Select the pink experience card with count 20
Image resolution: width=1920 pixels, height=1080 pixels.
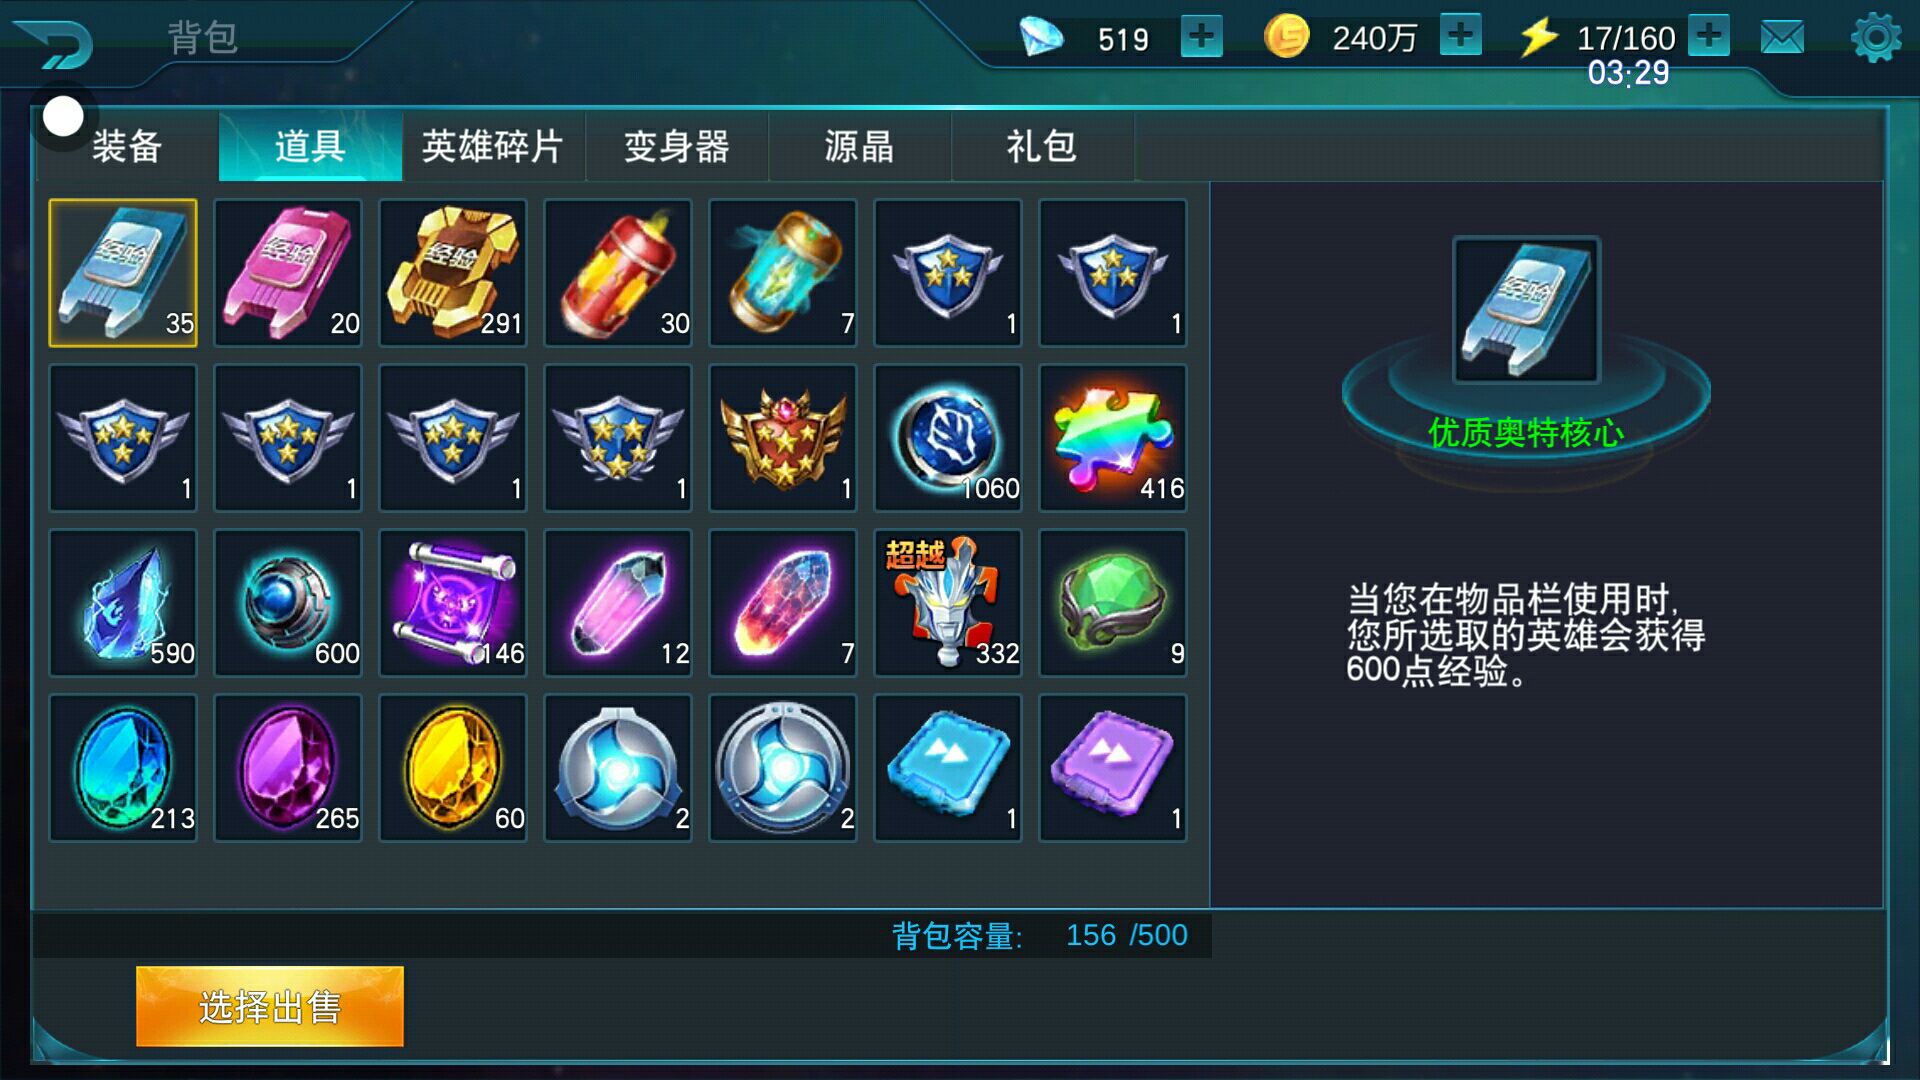pos(288,273)
